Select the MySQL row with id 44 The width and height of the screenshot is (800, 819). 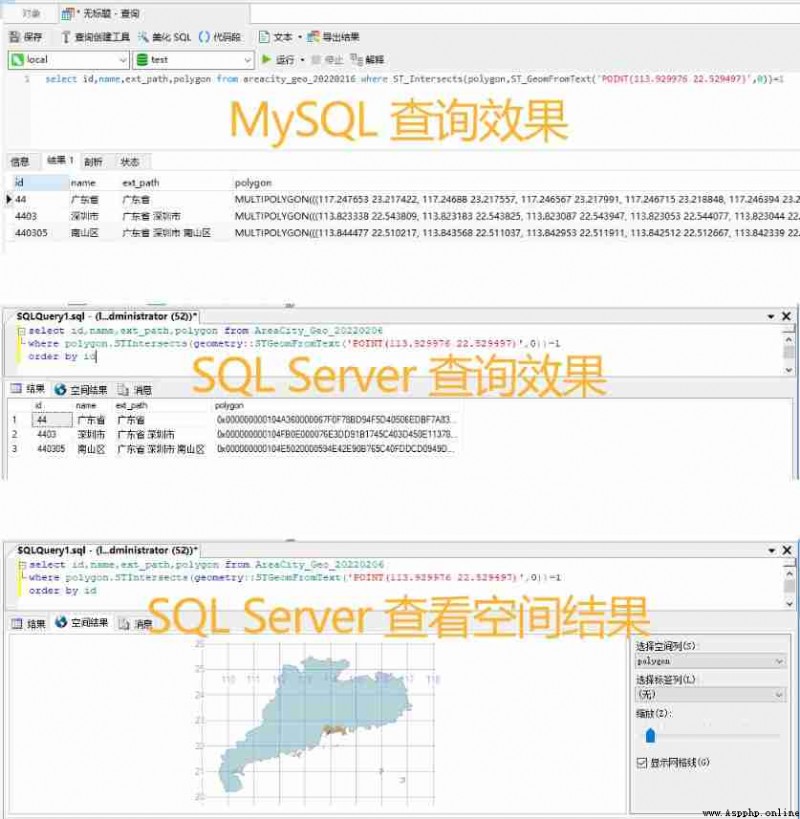pyautogui.click(x=402, y=200)
